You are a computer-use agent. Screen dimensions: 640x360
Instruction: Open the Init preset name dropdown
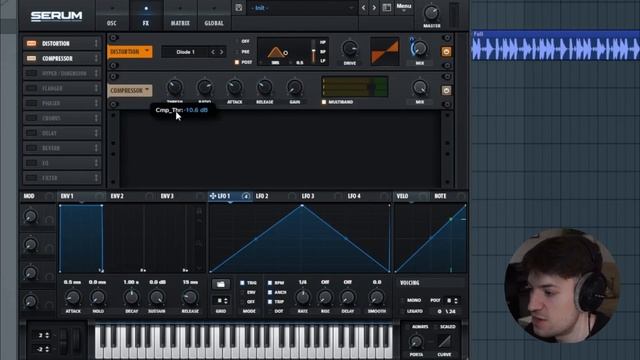[302, 8]
